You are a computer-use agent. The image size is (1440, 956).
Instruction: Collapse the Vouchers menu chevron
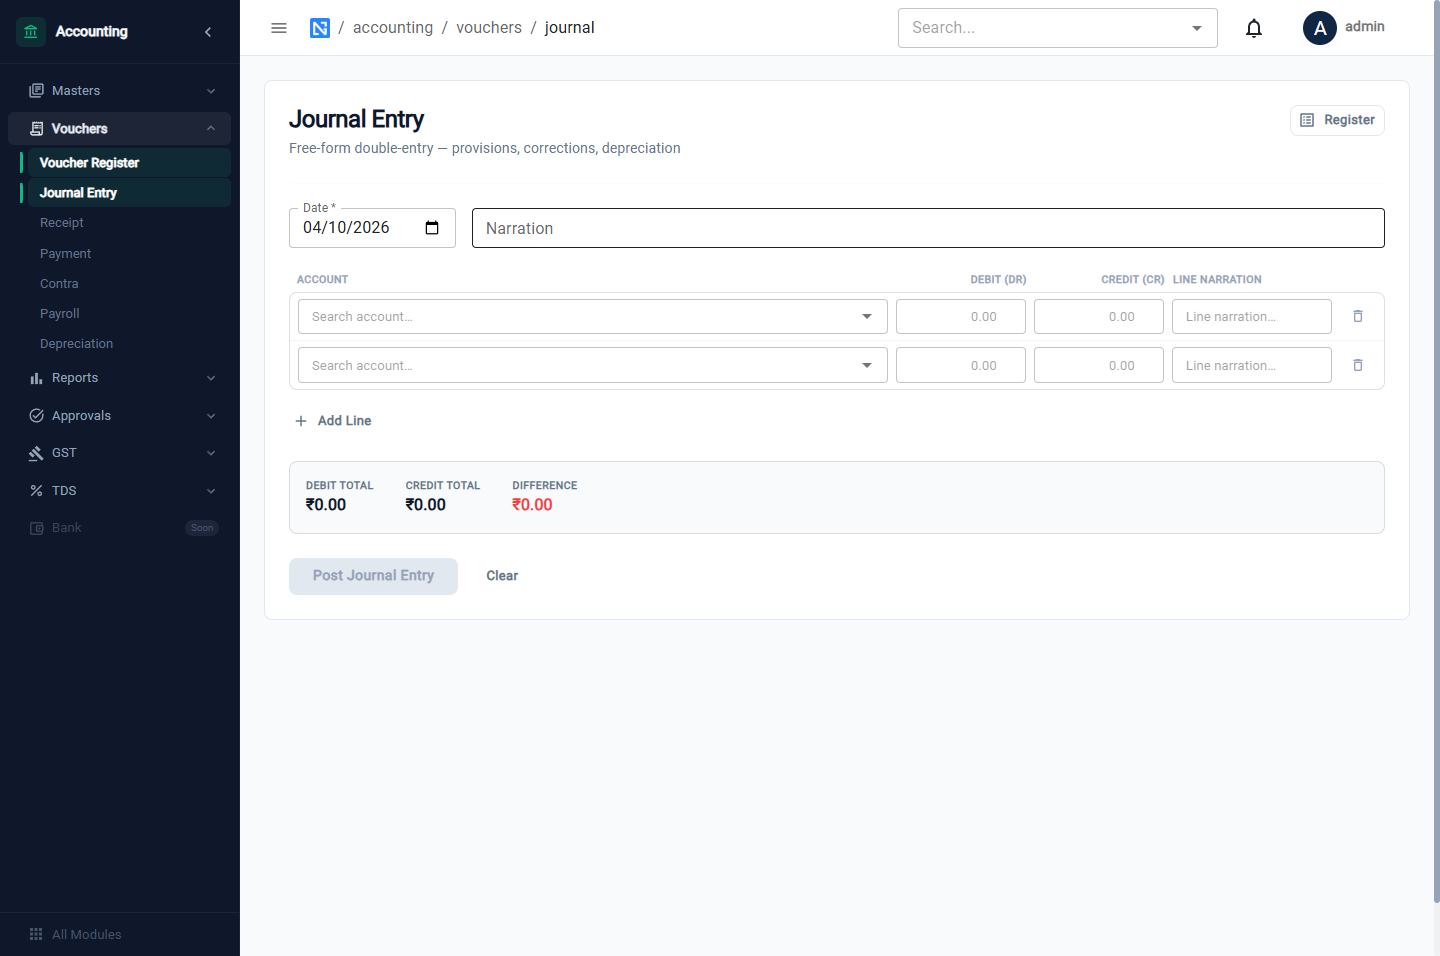pyautogui.click(x=211, y=129)
